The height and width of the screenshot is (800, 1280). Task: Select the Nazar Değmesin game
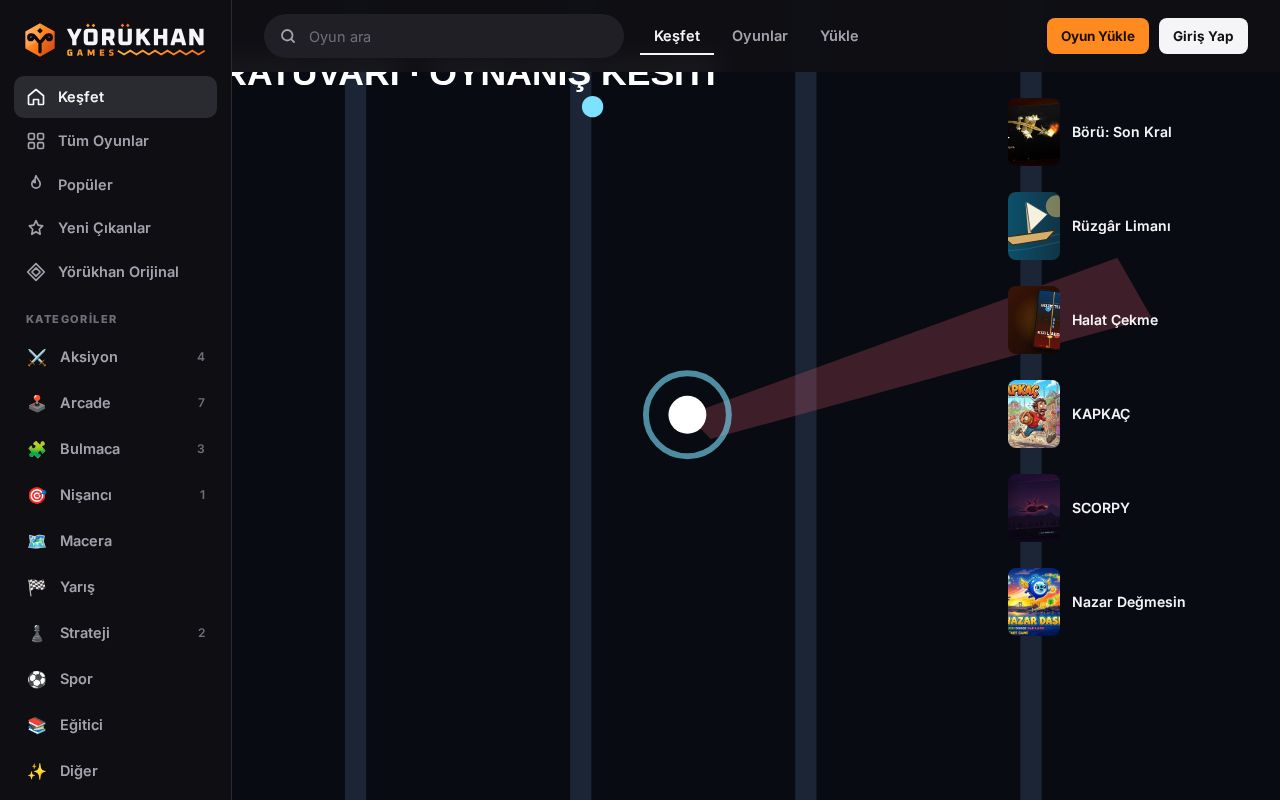click(x=1097, y=602)
